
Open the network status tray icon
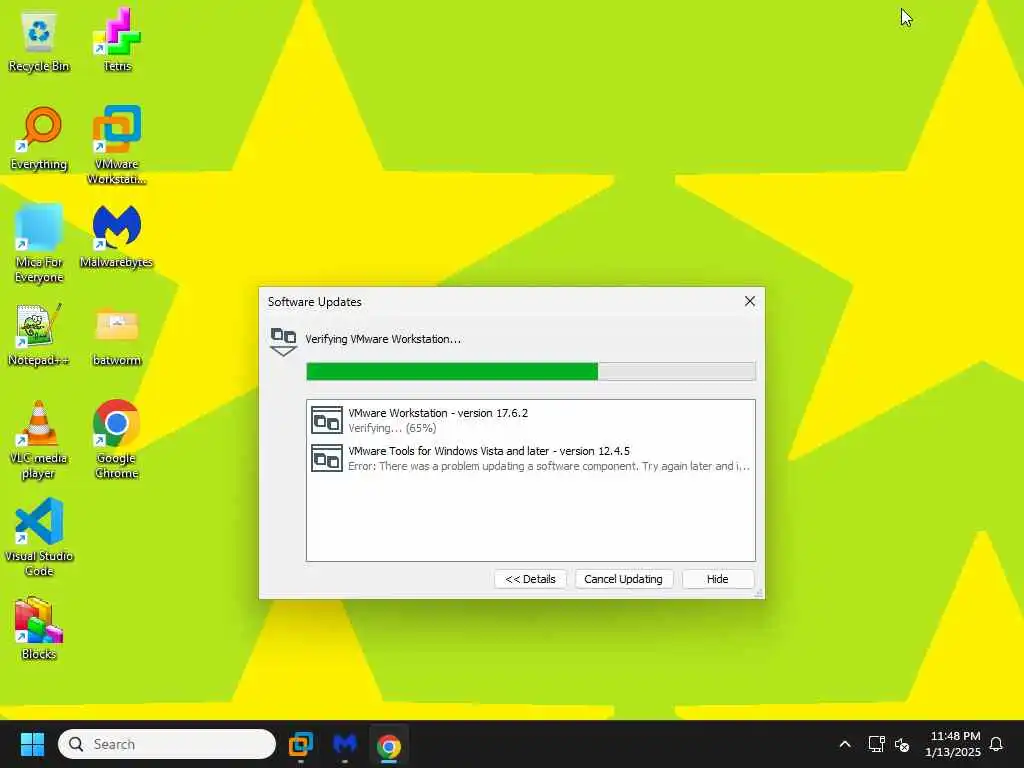tap(876, 744)
